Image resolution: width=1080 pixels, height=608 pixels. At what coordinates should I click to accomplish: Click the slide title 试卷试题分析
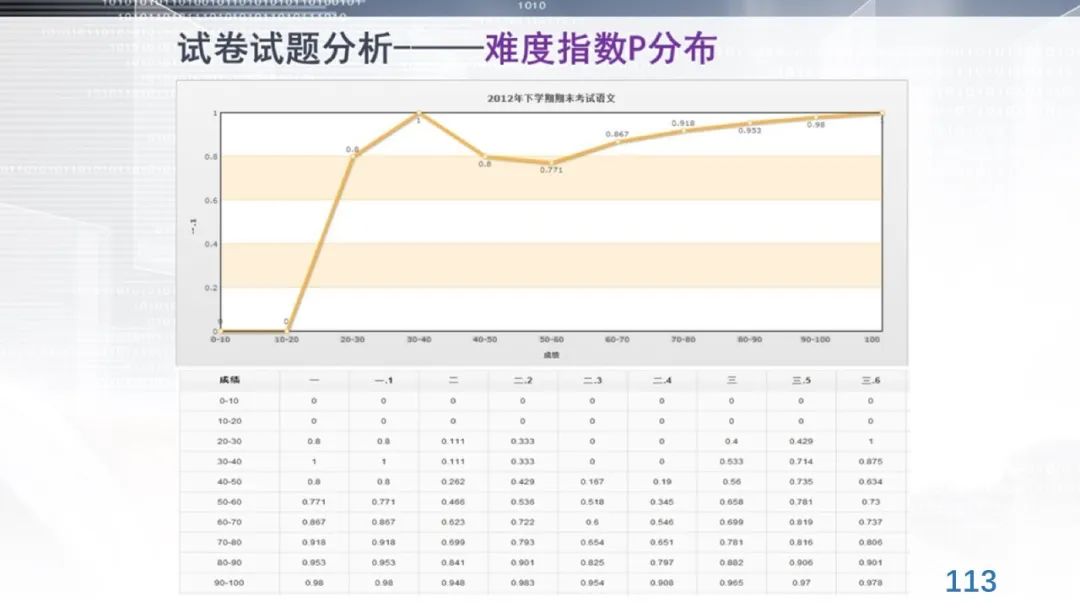point(285,50)
